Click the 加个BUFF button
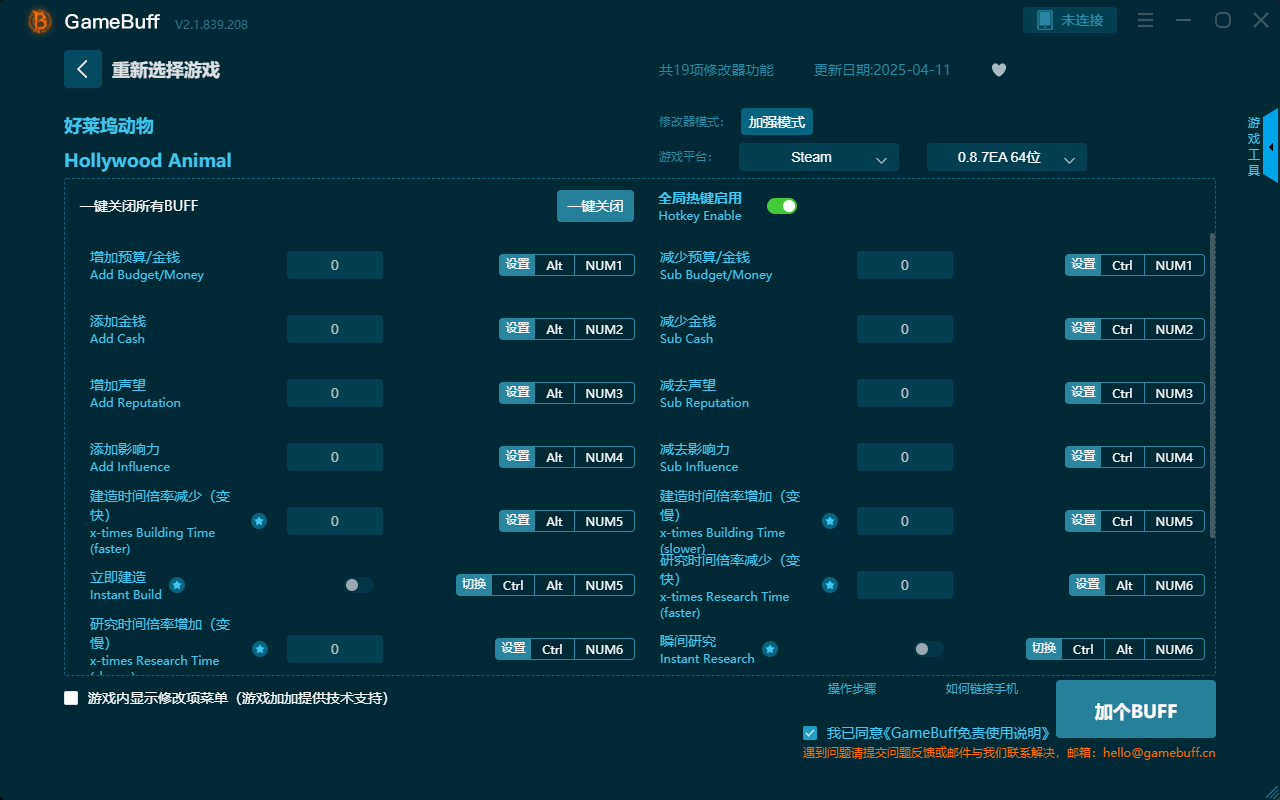Image resolution: width=1280 pixels, height=800 pixels. 1133,709
